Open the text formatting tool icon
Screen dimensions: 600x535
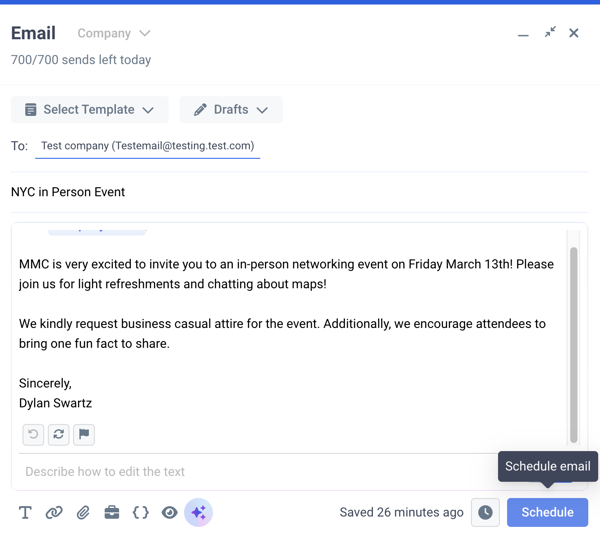25,512
